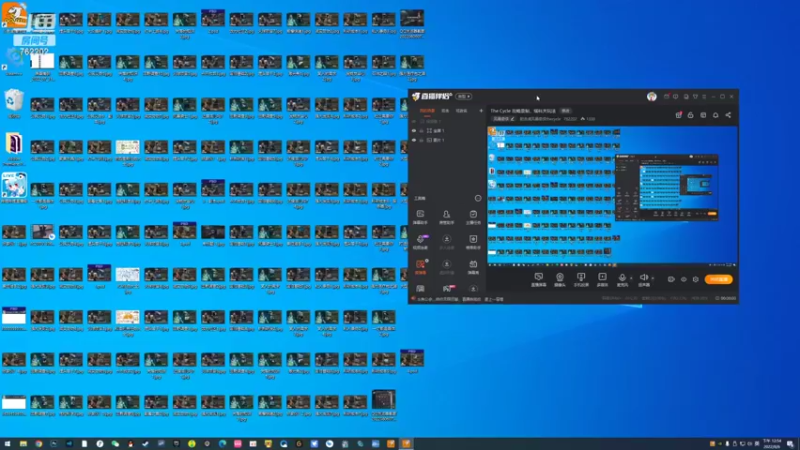800x450 pixels.
Task: Toggle eye visibility for the full-screen source
Action: tap(414, 131)
